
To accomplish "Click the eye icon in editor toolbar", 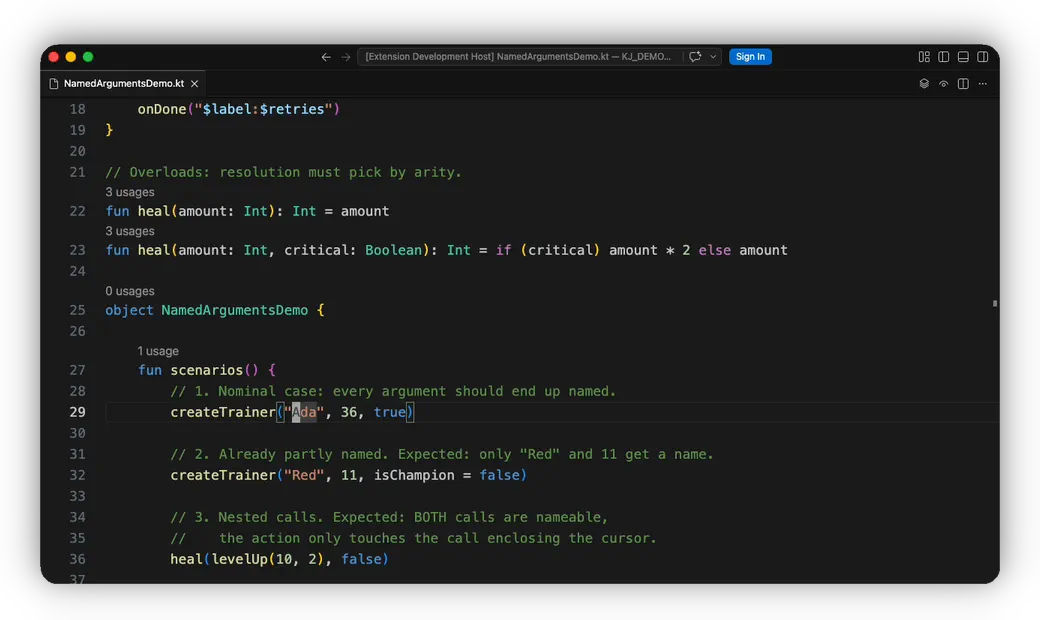I will click(x=943, y=84).
